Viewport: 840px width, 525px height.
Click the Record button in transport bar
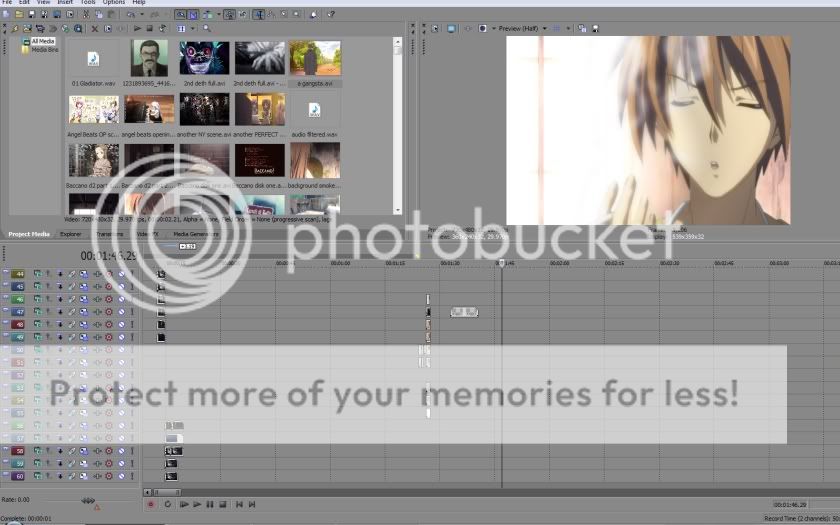(x=151, y=504)
